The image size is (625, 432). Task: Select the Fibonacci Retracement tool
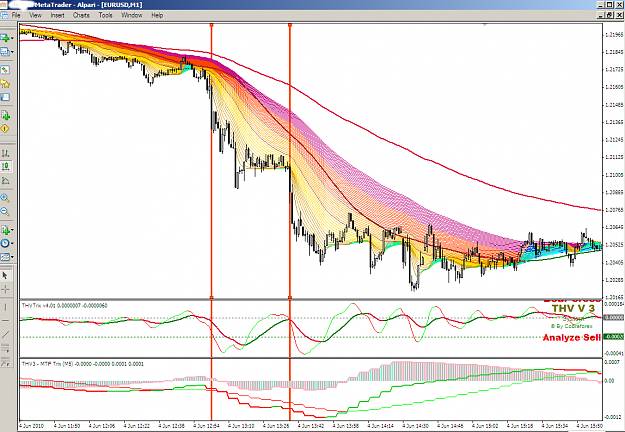pos(5,361)
